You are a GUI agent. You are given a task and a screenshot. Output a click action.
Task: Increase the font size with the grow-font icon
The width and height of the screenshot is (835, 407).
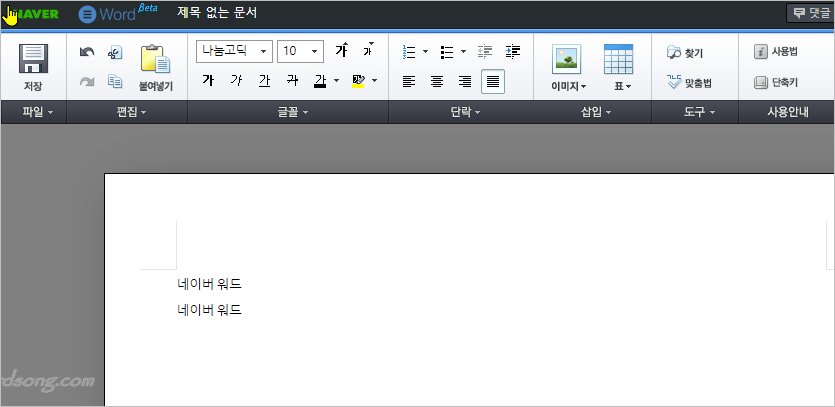pyautogui.click(x=341, y=50)
